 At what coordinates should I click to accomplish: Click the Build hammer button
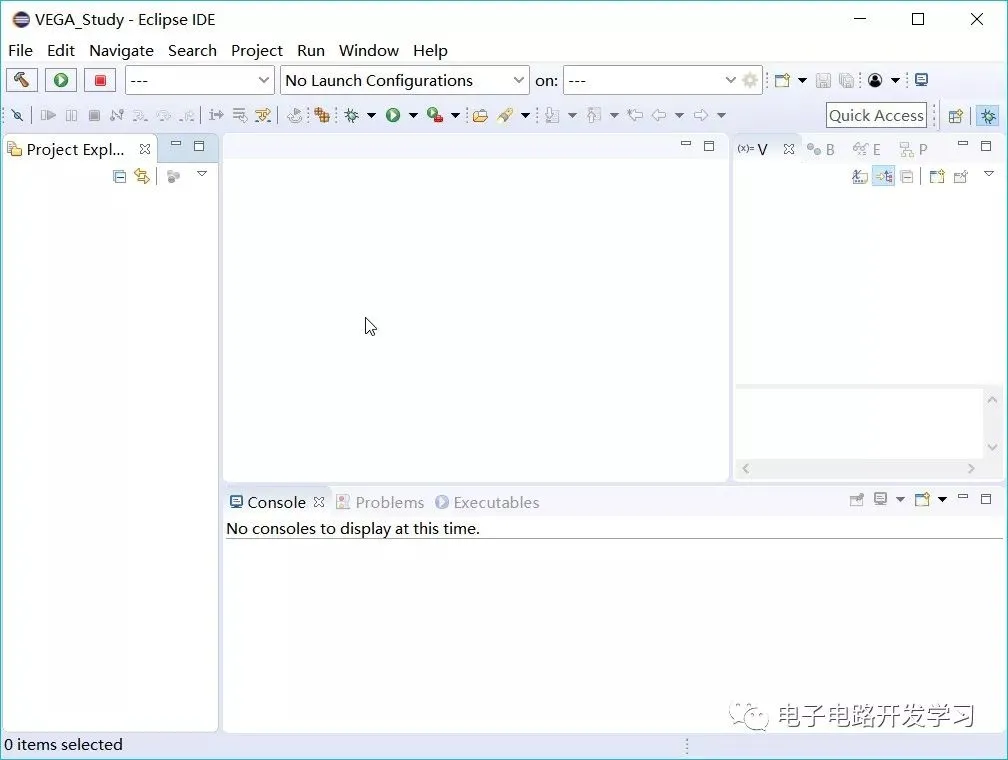21,80
